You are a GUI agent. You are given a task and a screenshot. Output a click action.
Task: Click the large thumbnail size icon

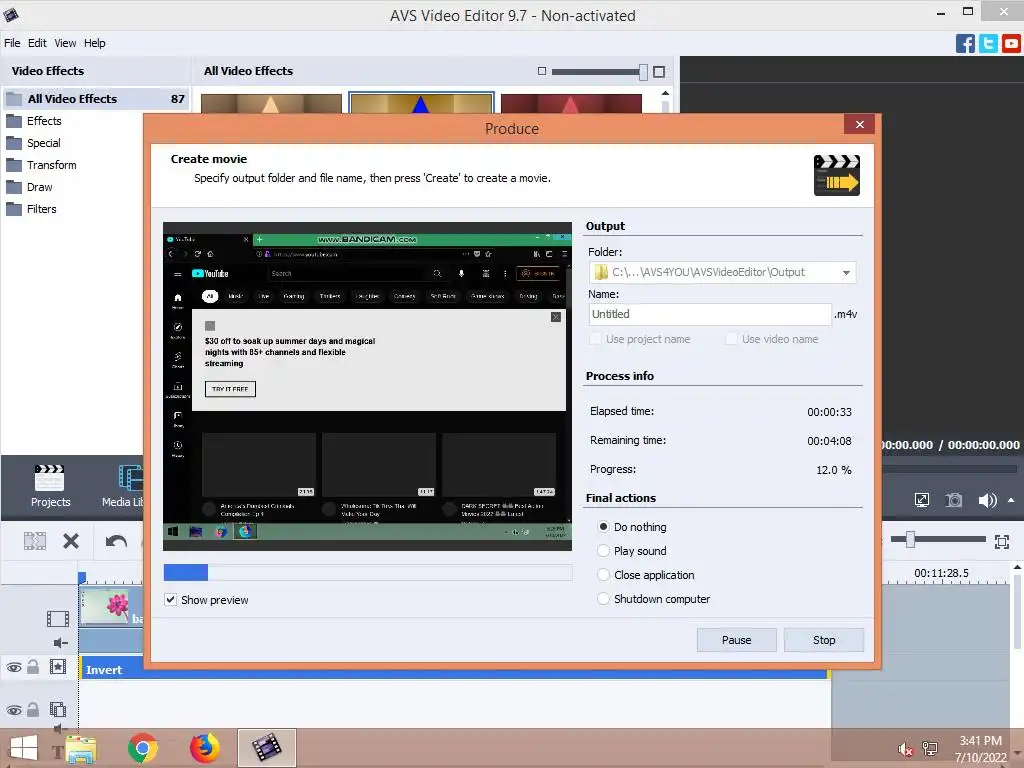tap(659, 72)
